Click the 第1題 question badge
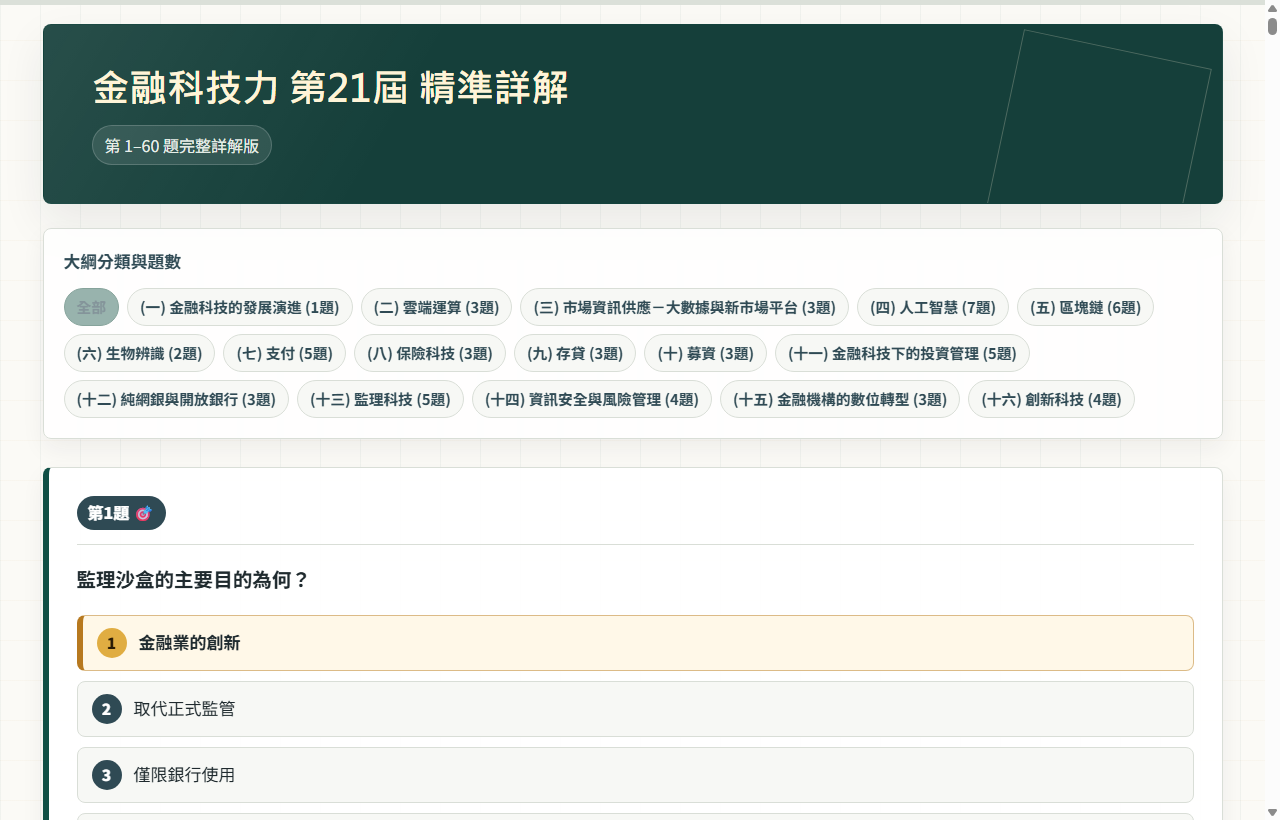The height and width of the screenshot is (820, 1280). (121, 513)
